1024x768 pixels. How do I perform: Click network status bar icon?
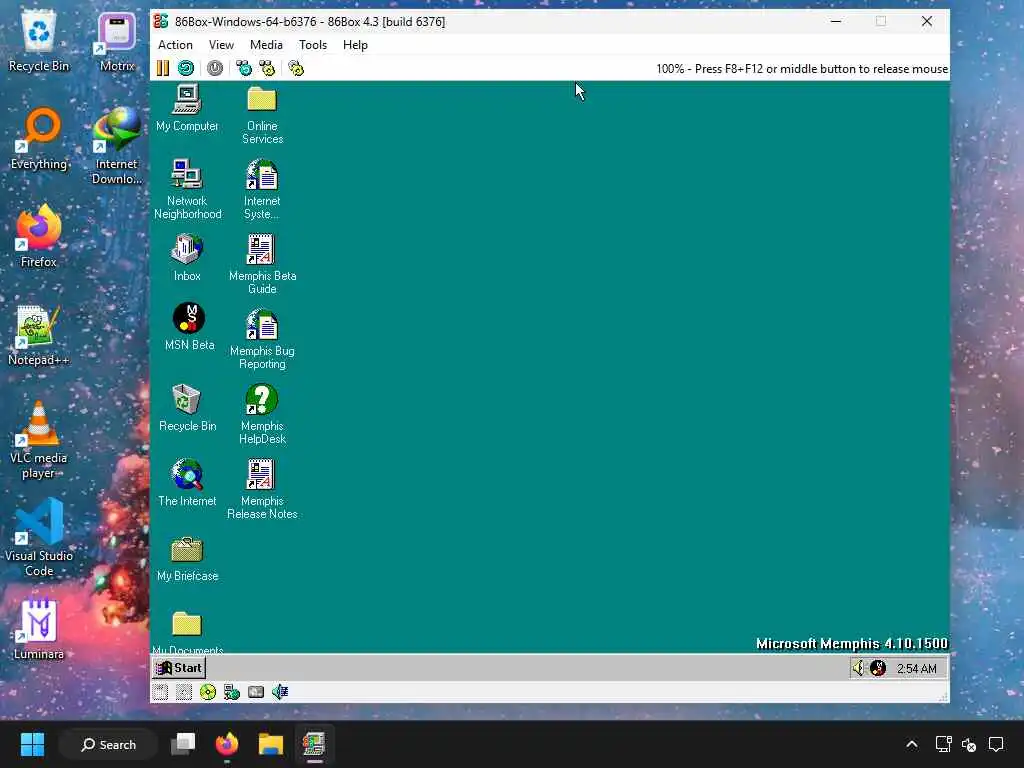[x=232, y=692]
